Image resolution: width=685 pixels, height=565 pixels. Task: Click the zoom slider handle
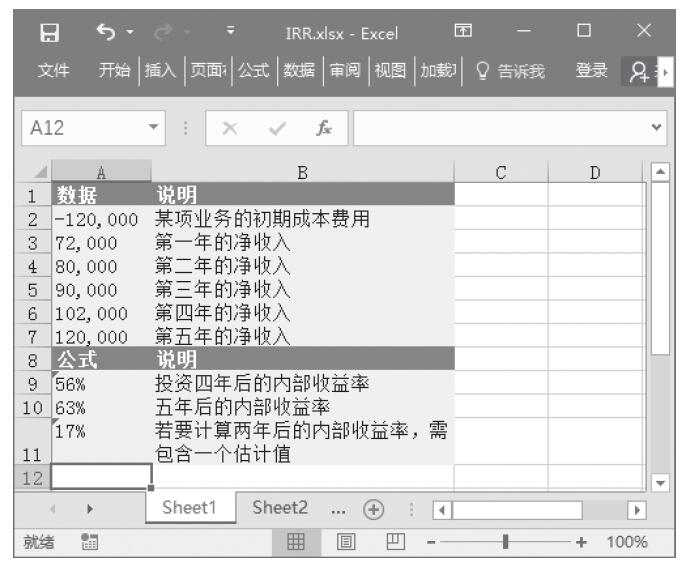(x=506, y=543)
